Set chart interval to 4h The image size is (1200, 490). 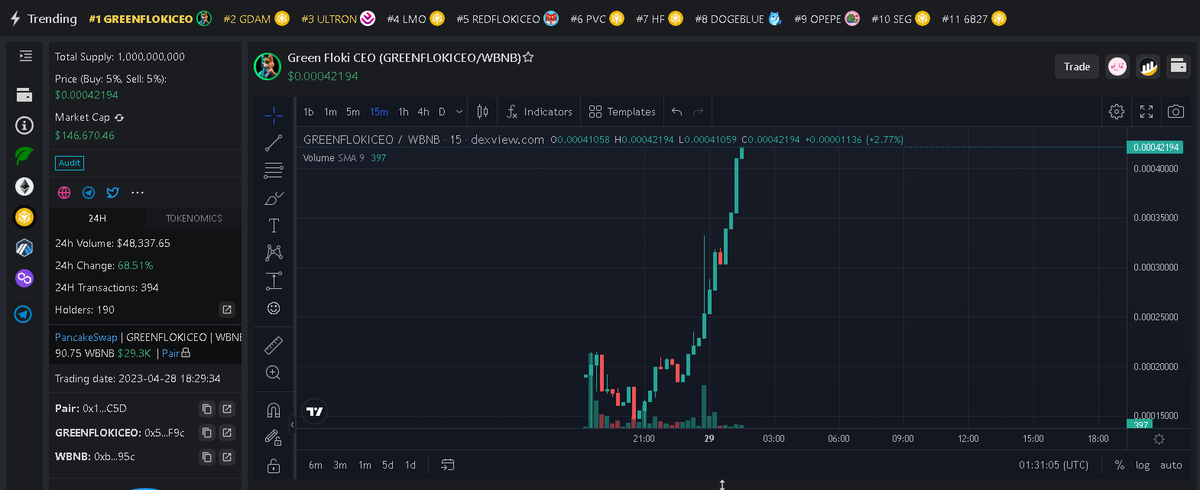click(x=424, y=112)
